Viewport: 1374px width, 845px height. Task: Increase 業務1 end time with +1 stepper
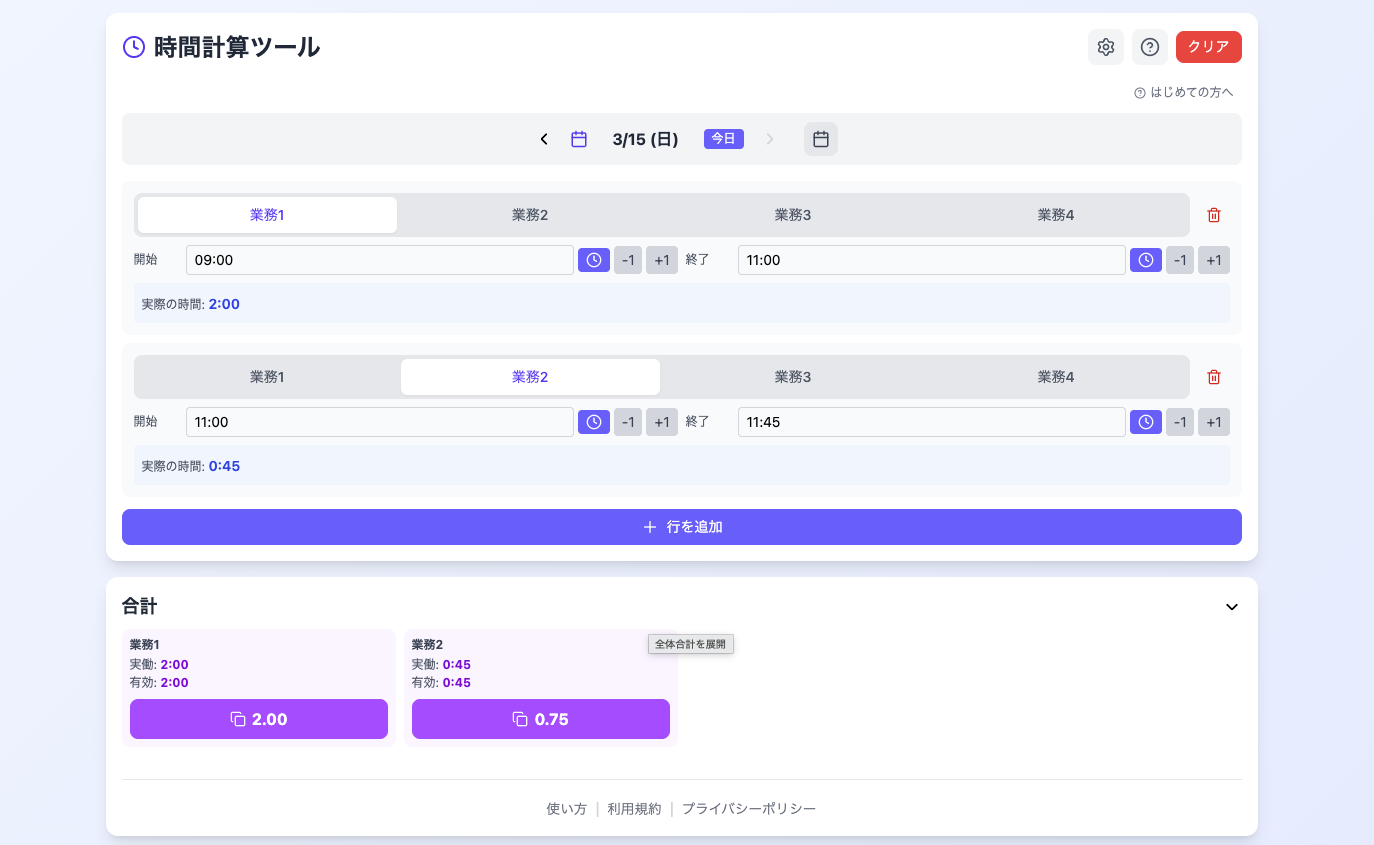click(x=1214, y=260)
